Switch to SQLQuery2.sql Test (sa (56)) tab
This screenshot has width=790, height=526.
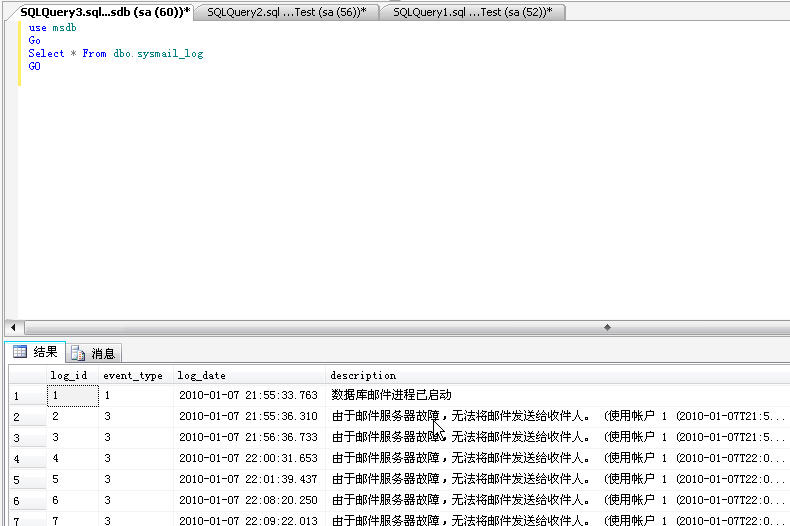[286, 12]
